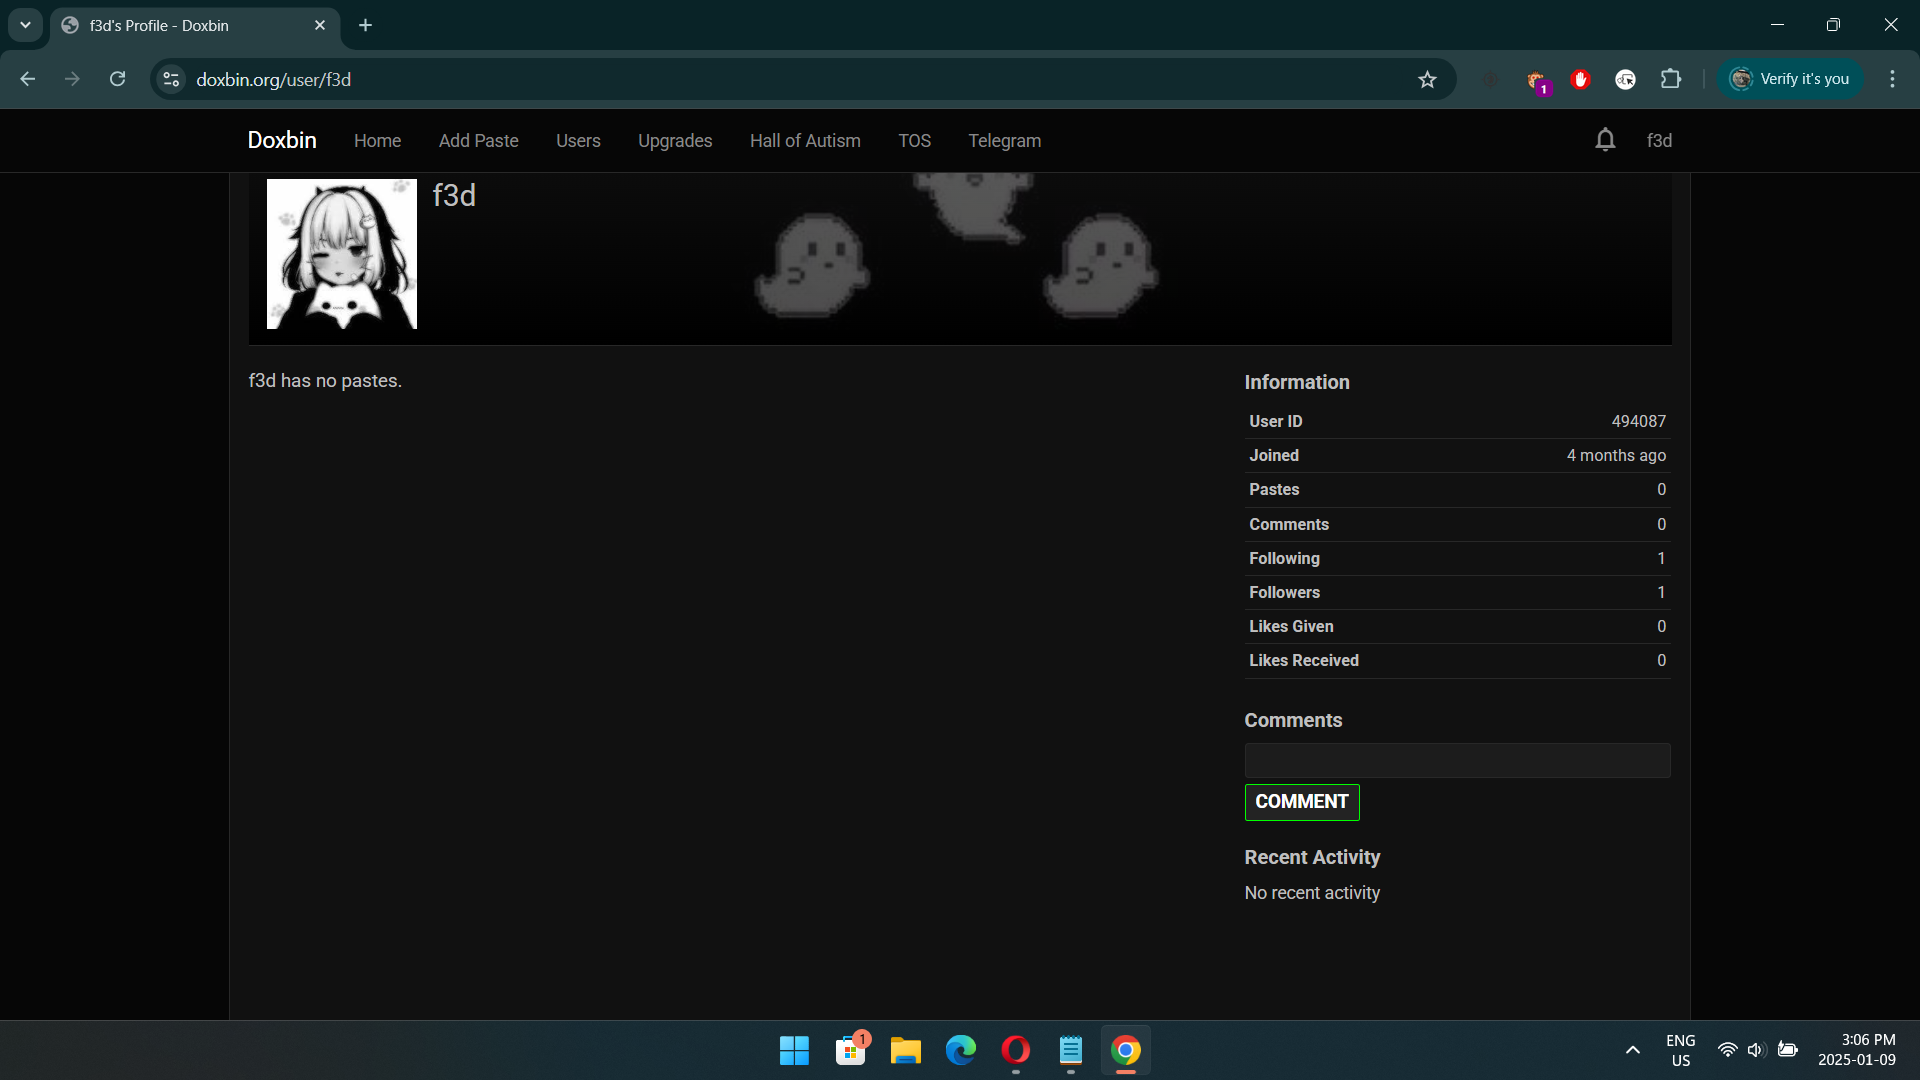Click the comment text input field
The height and width of the screenshot is (1080, 1920).
(1457, 760)
